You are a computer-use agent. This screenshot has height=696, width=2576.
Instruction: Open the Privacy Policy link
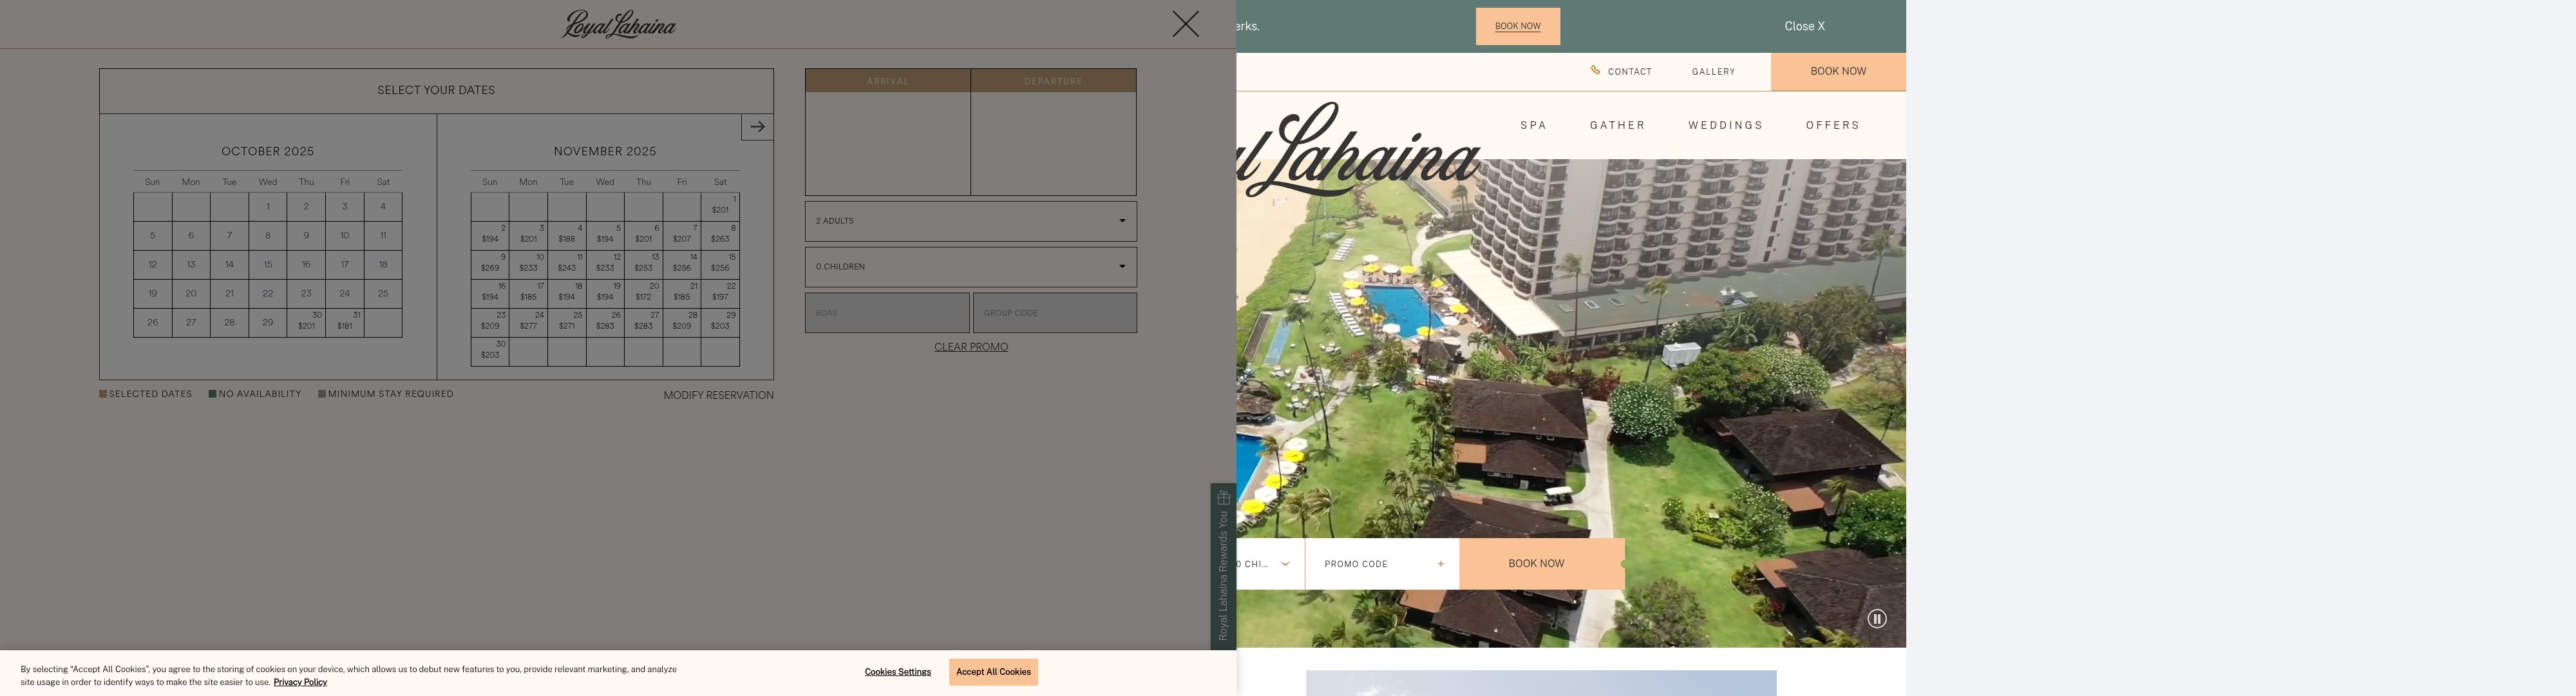pyautogui.click(x=300, y=682)
